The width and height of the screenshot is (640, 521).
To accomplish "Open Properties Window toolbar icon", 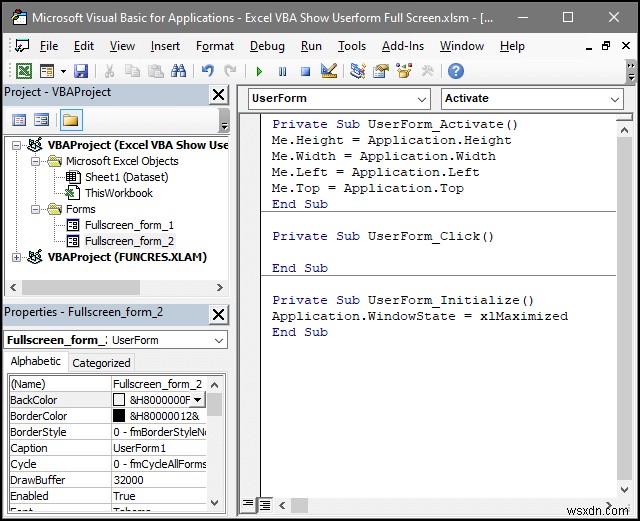I will (381, 71).
